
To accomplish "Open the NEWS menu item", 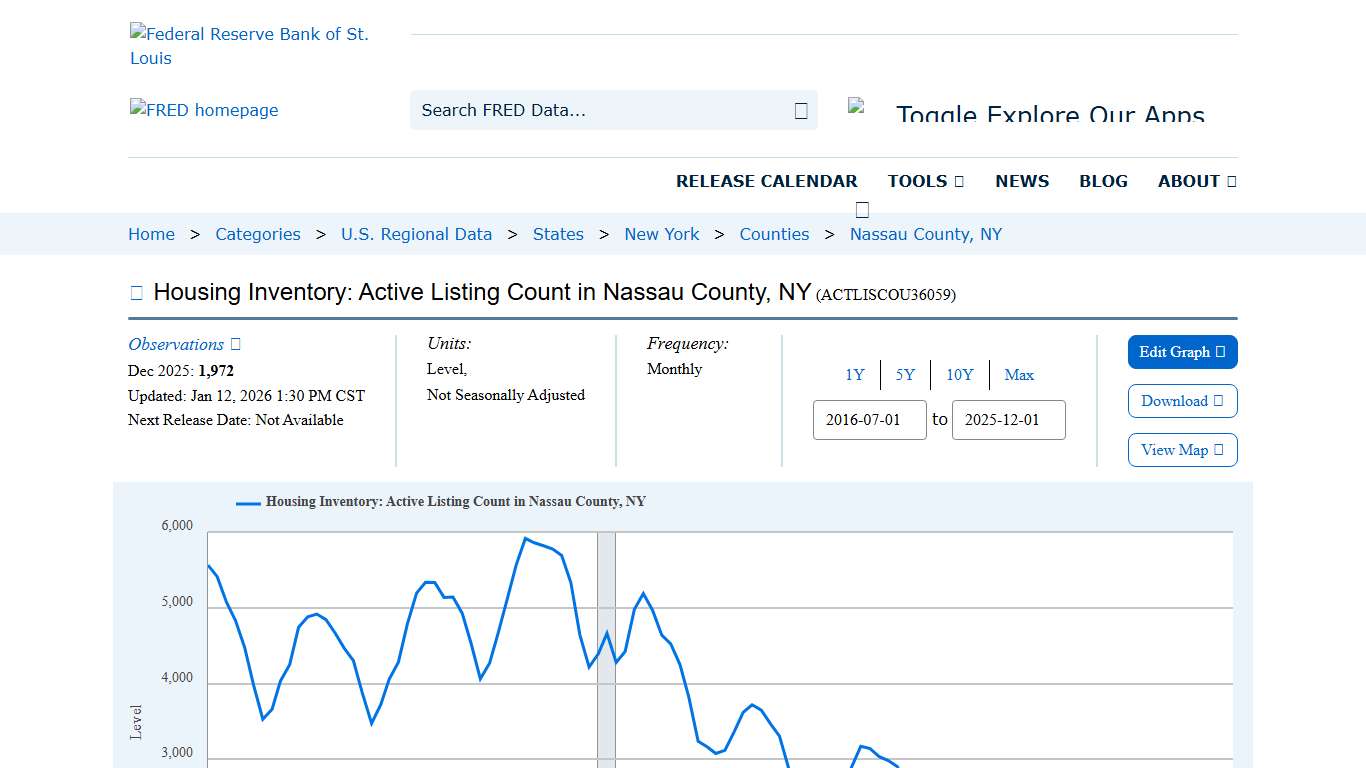I will [x=1022, y=181].
